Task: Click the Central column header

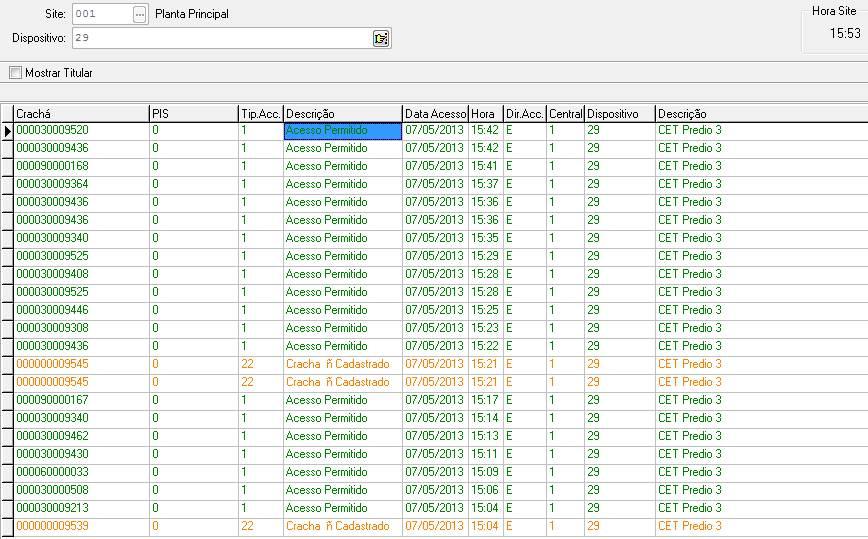Action: click(565, 113)
